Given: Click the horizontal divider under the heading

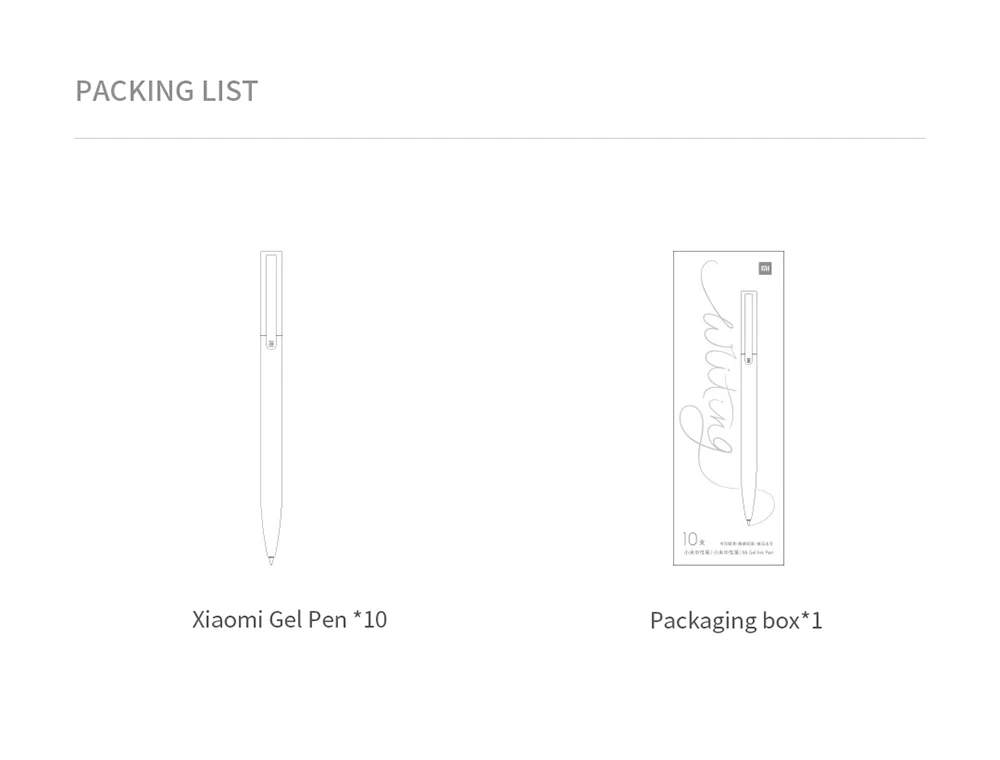Looking at the screenshot, I should [x=500, y=138].
